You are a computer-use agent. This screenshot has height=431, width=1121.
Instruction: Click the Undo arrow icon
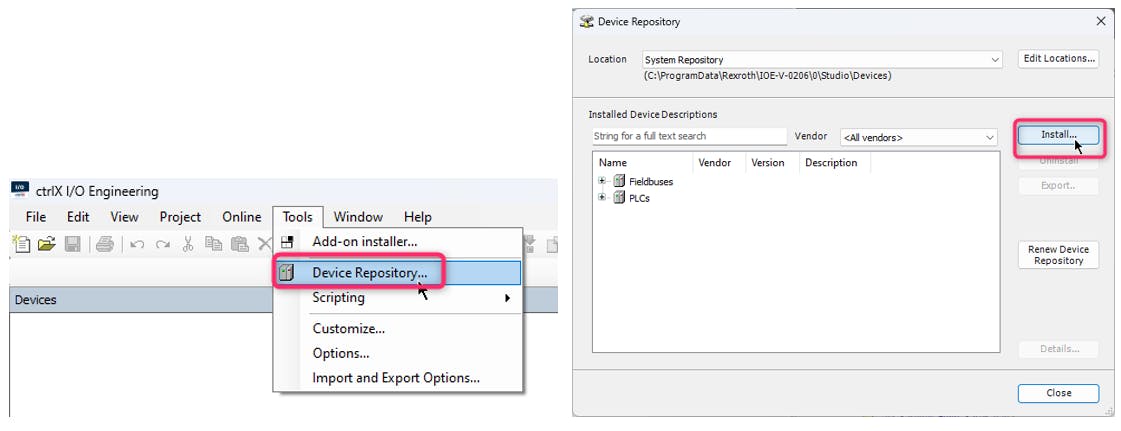(137, 244)
